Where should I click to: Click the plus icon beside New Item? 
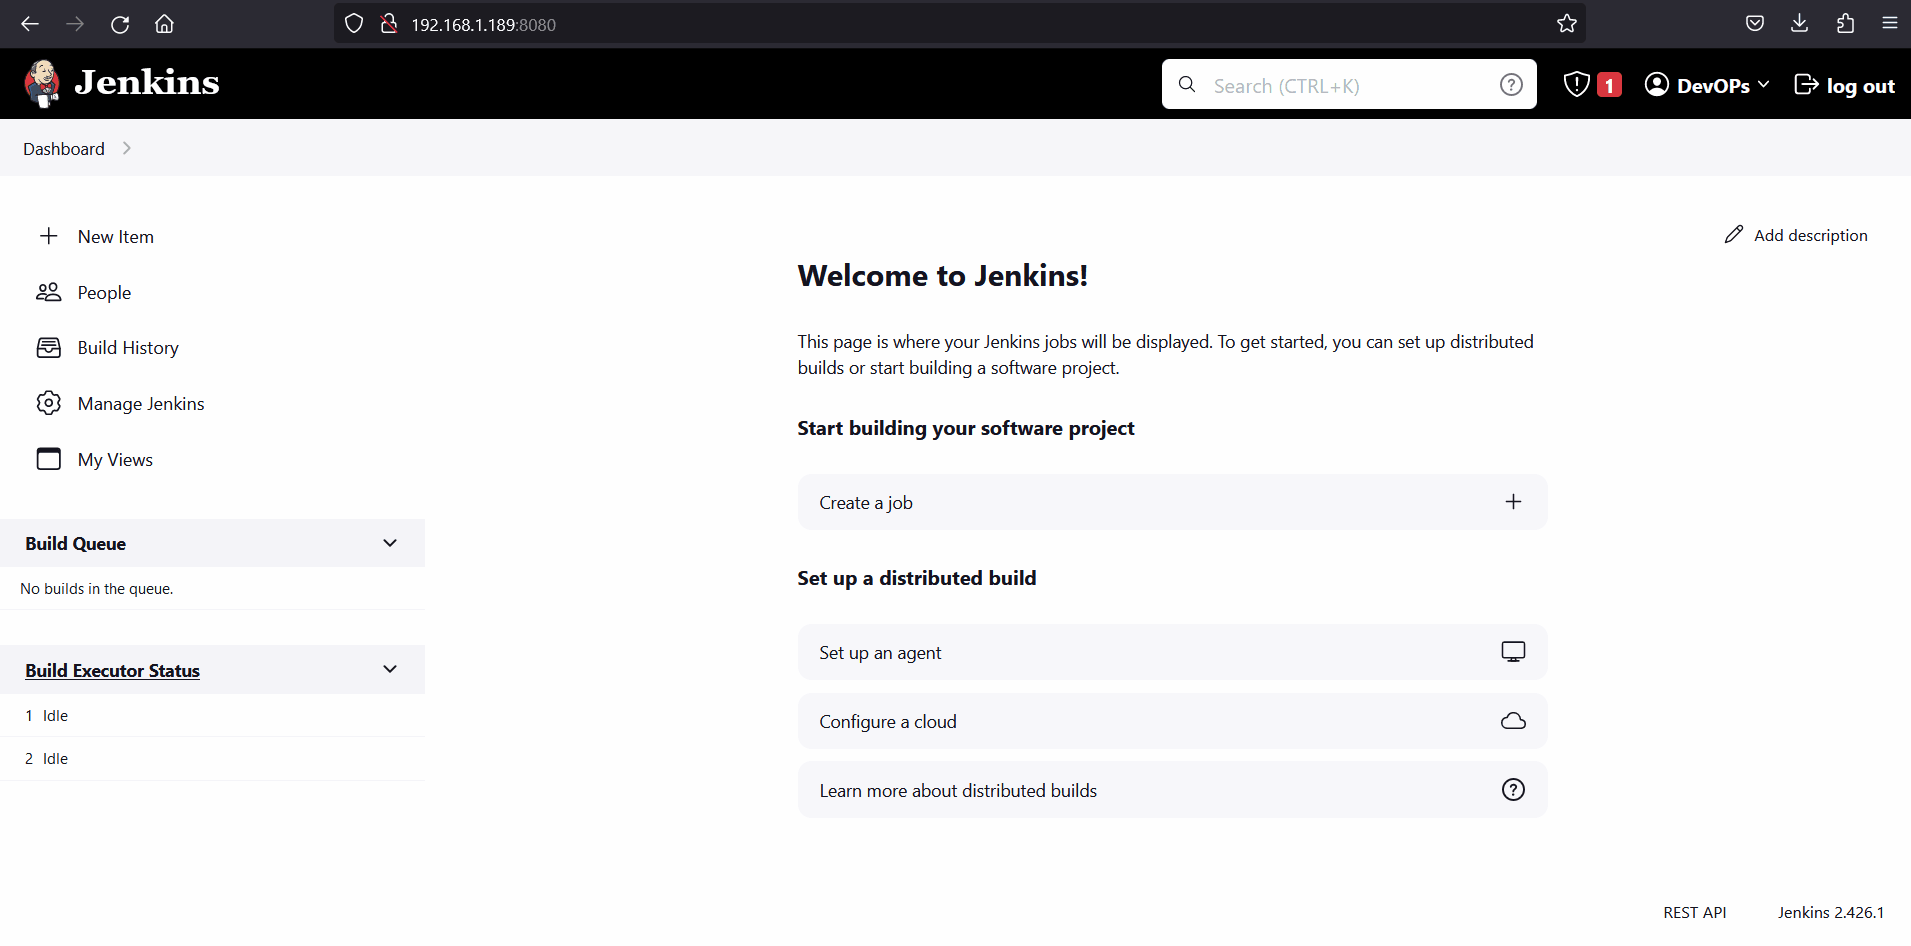pos(48,236)
